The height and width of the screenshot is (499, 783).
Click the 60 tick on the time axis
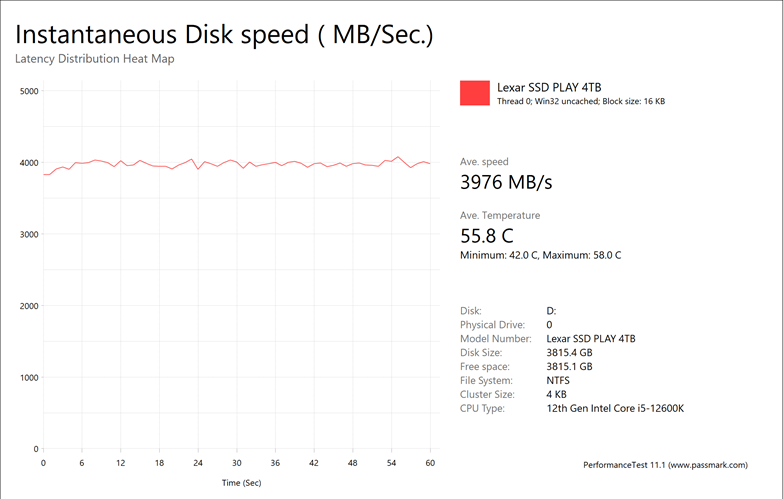pyautogui.click(x=430, y=464)
